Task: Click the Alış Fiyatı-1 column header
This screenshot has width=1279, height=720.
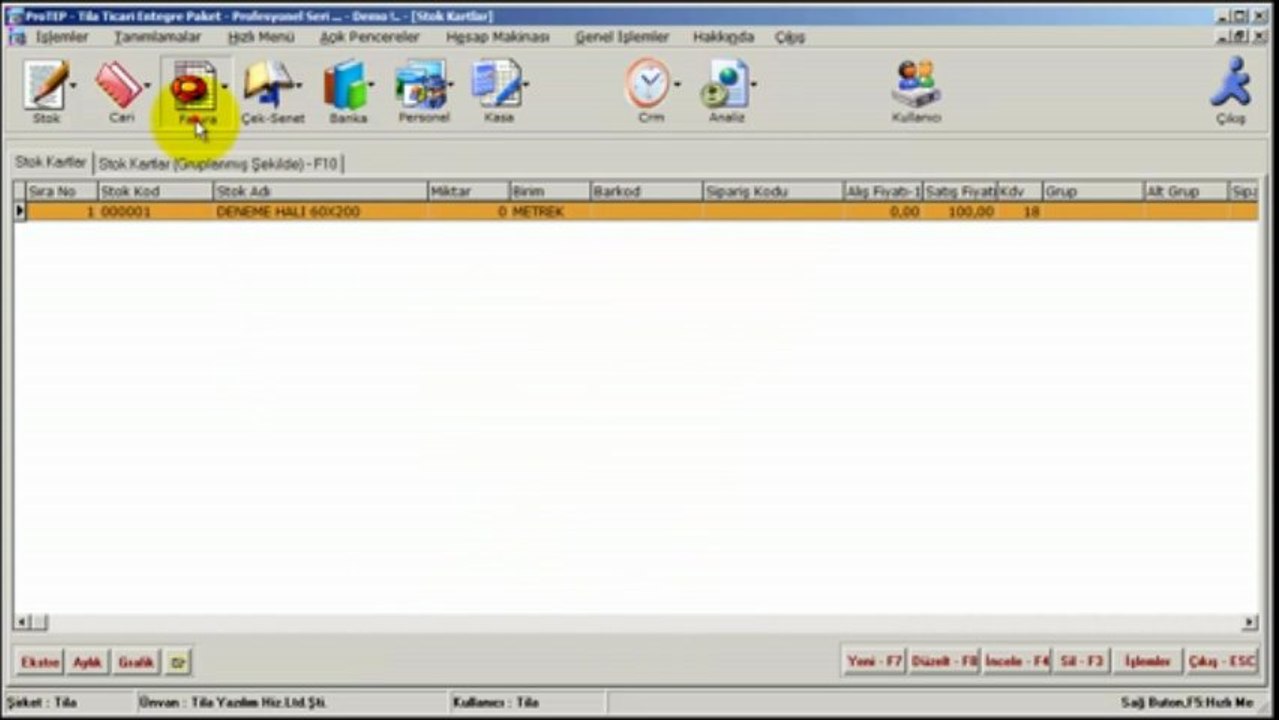Action: [x=883, y=191]
